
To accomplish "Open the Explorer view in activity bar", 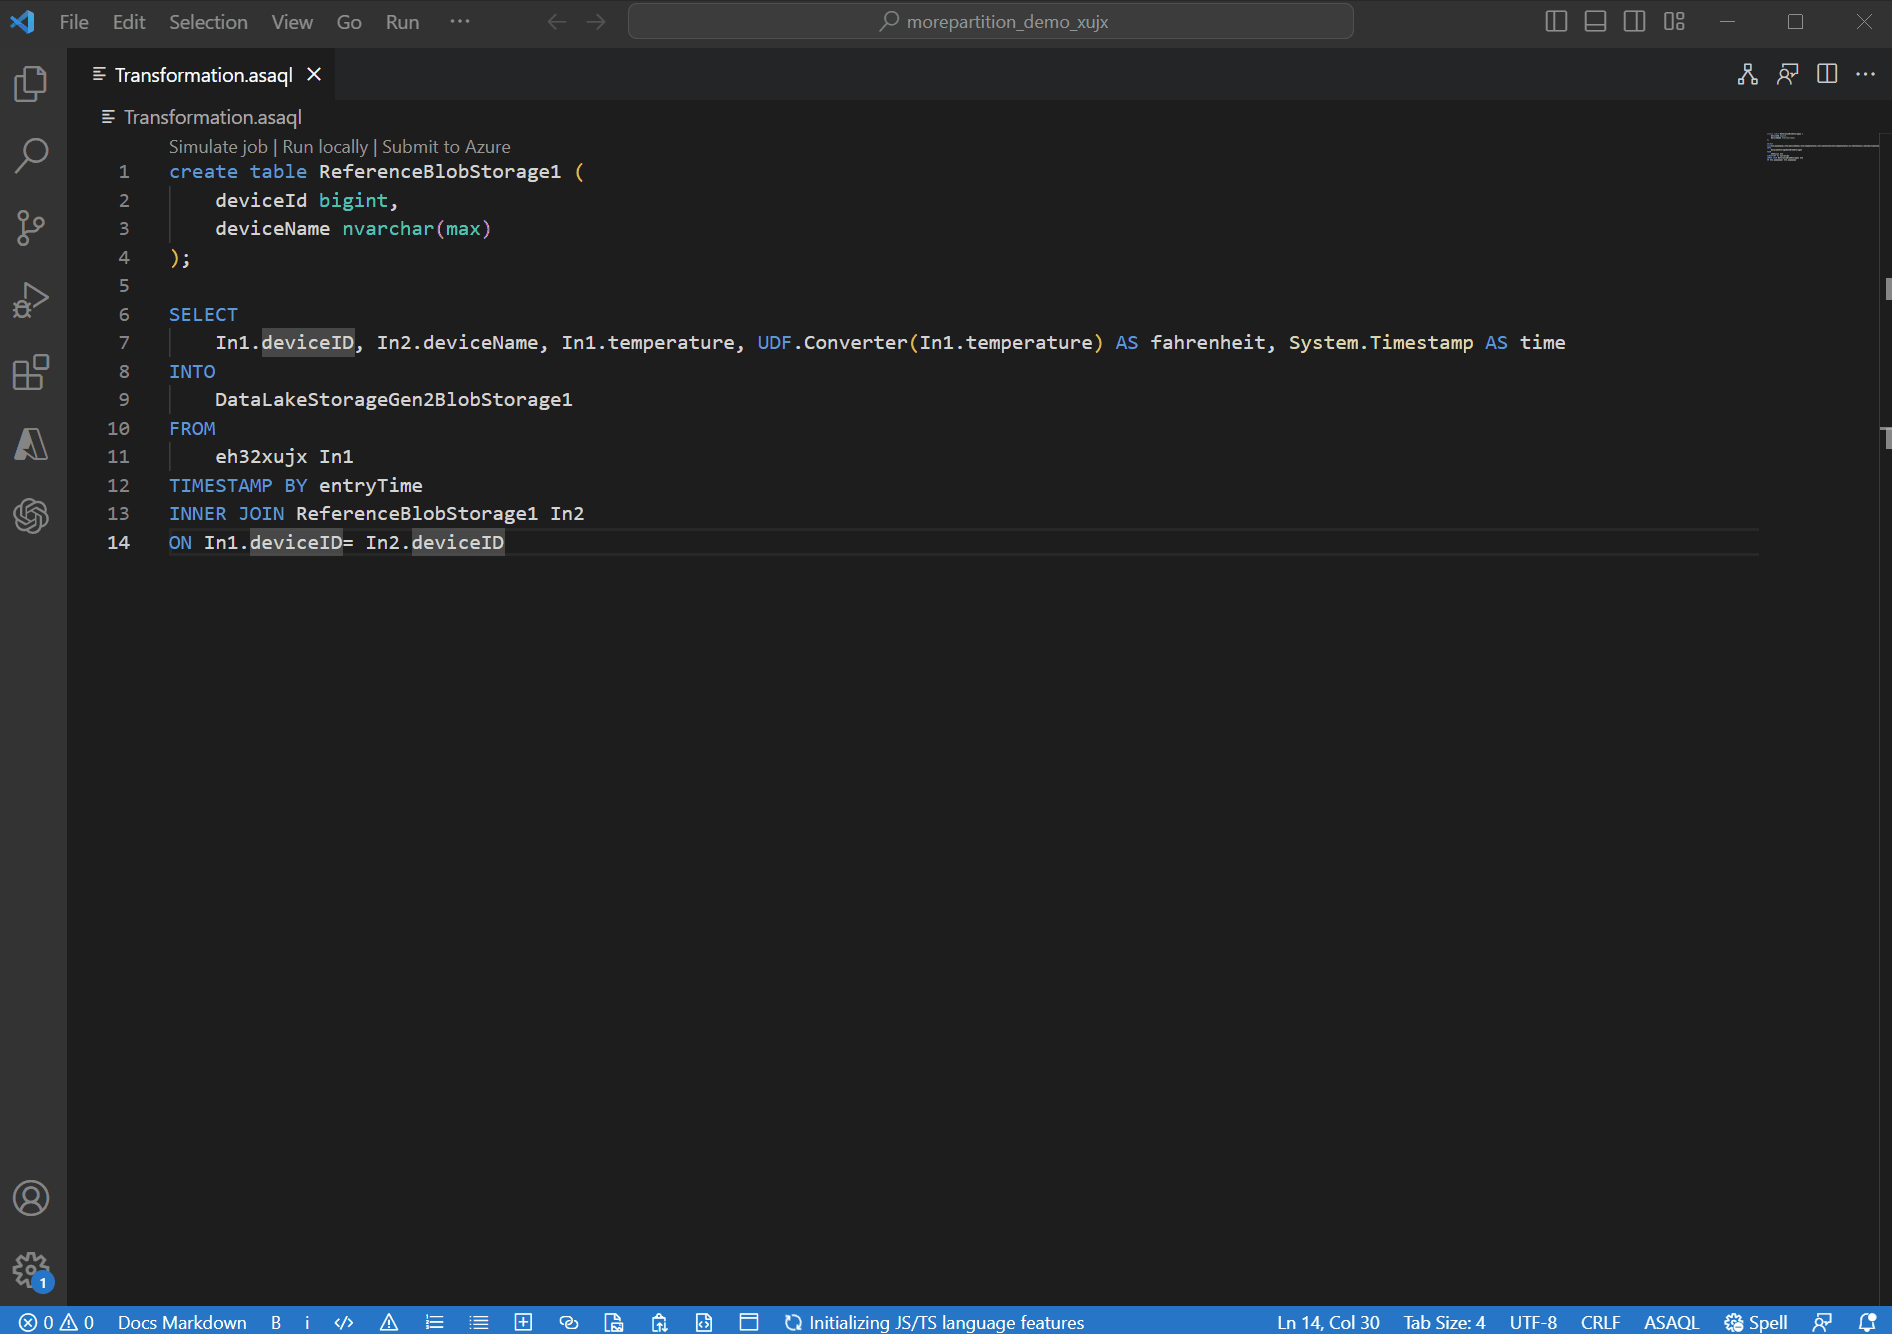I will coord(31,84).
